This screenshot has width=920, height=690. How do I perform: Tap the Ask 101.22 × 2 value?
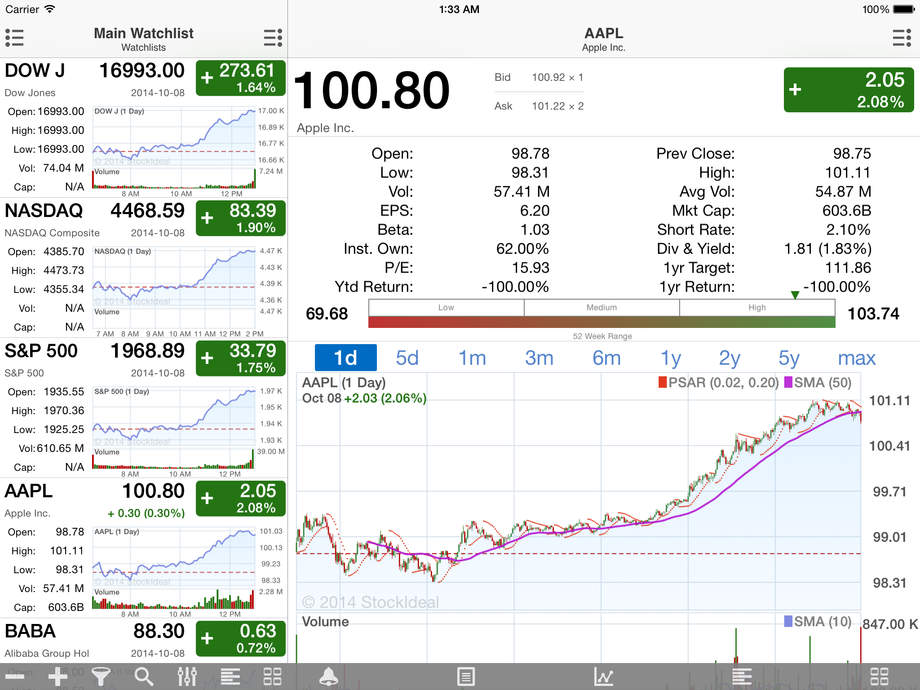pos(557,106)
